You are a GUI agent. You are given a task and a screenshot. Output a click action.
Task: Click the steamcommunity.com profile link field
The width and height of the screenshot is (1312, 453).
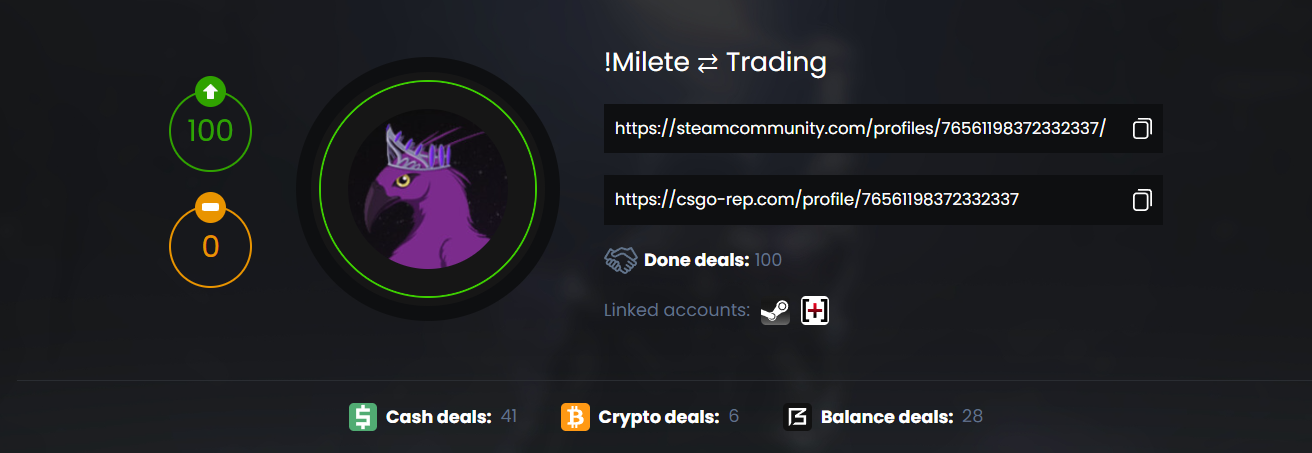pos(860,129)
